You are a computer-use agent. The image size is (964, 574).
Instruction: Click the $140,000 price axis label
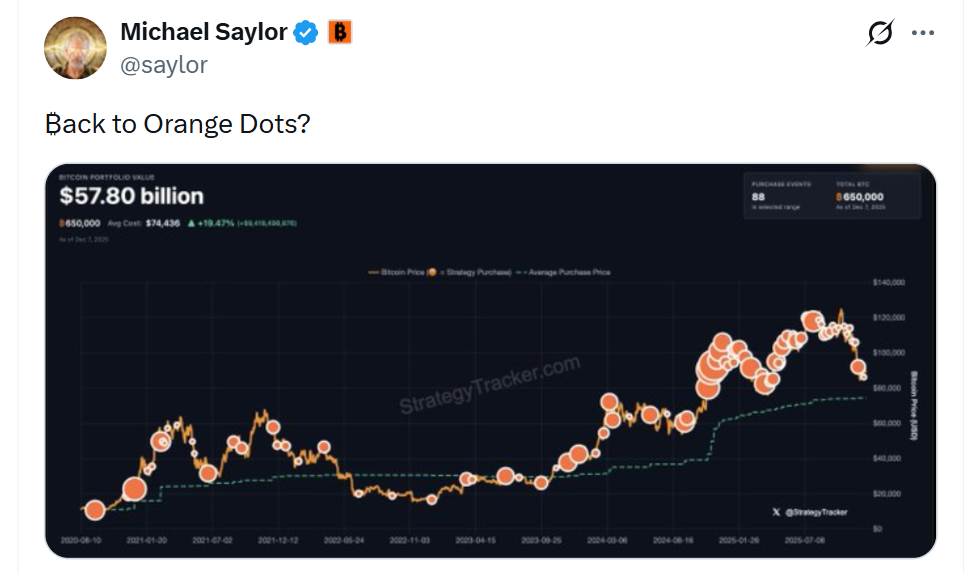pos(889,283)
